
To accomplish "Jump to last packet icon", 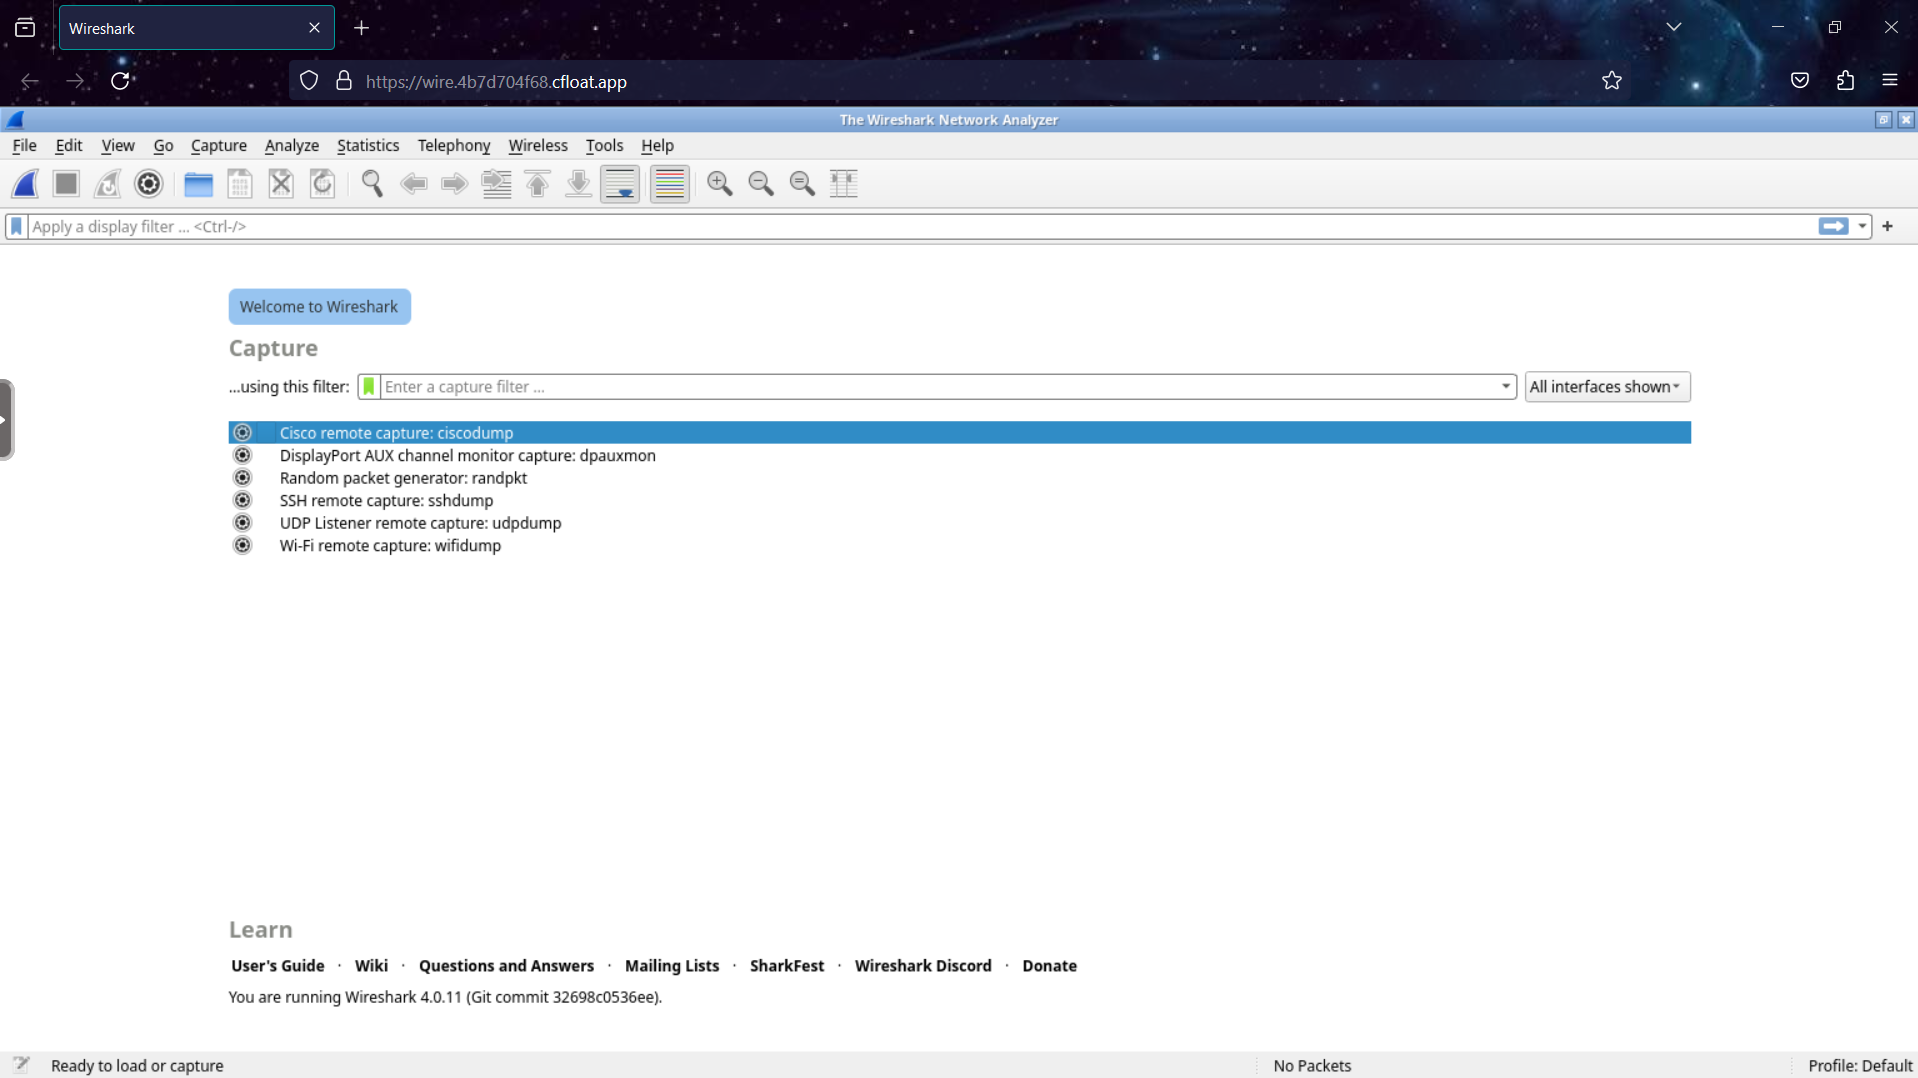I will click(x=578, y=184).
